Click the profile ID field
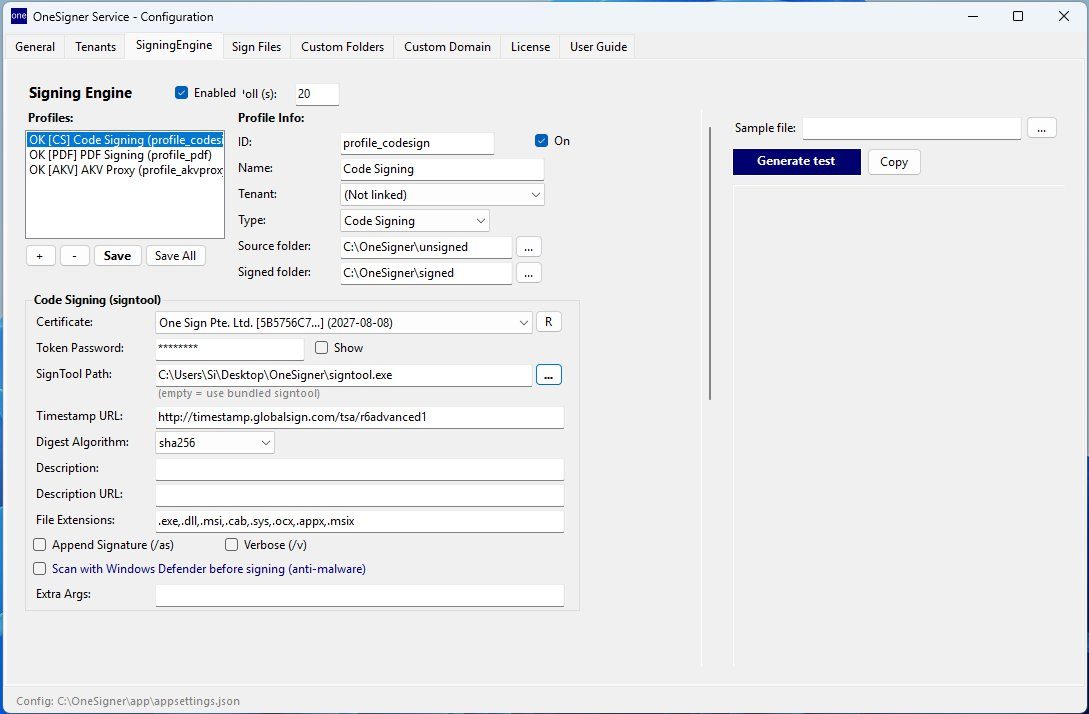 (x=417, y=143)
